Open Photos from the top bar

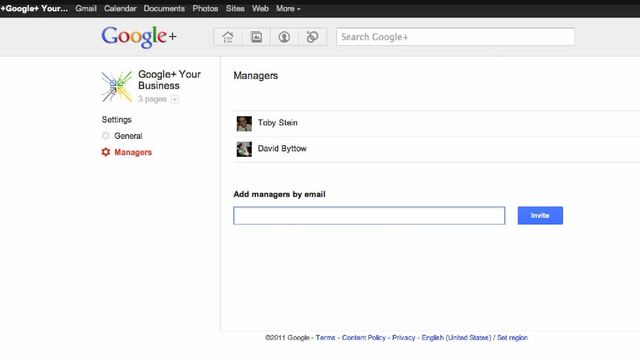tap(205, 8)
